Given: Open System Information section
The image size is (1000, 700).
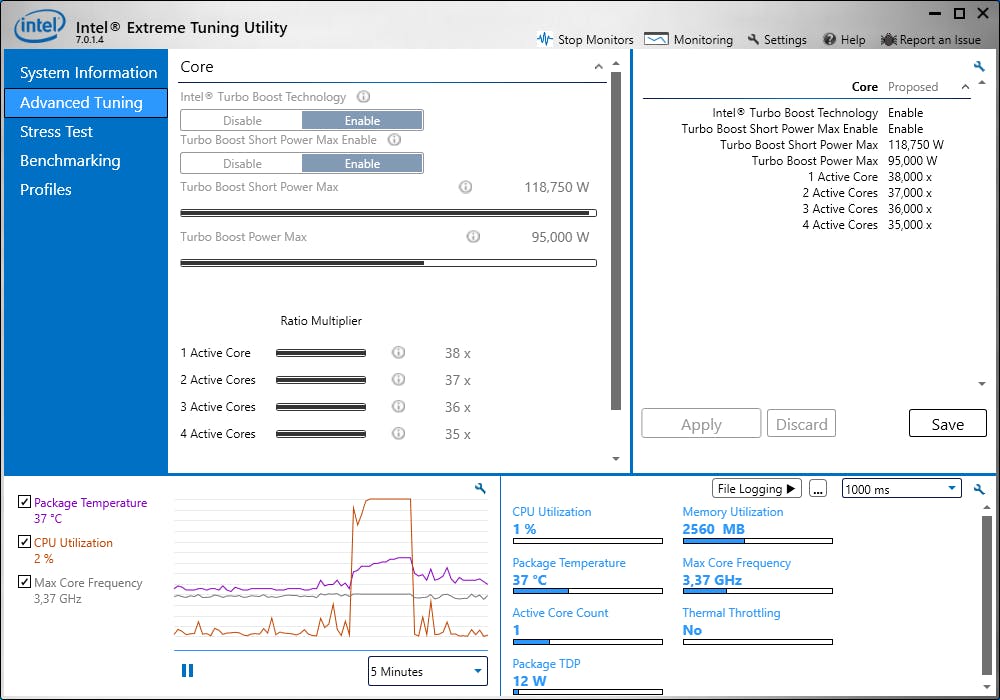Looking at the screenshot, I should click(88, 73).
